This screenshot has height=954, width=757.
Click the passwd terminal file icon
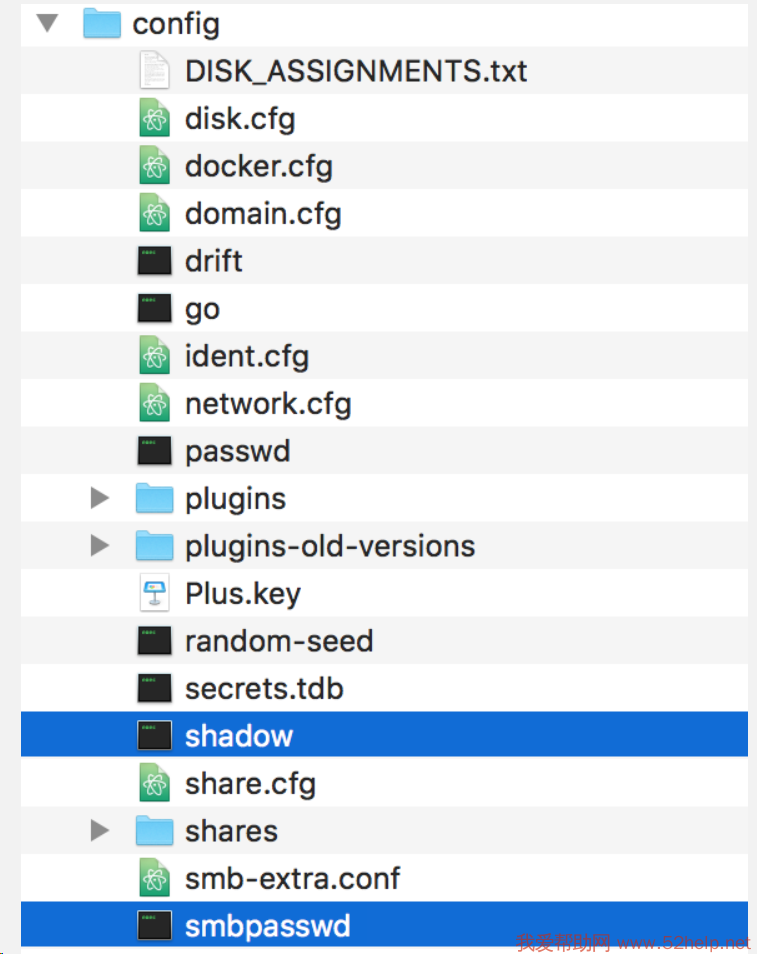[x=153, y=451]
